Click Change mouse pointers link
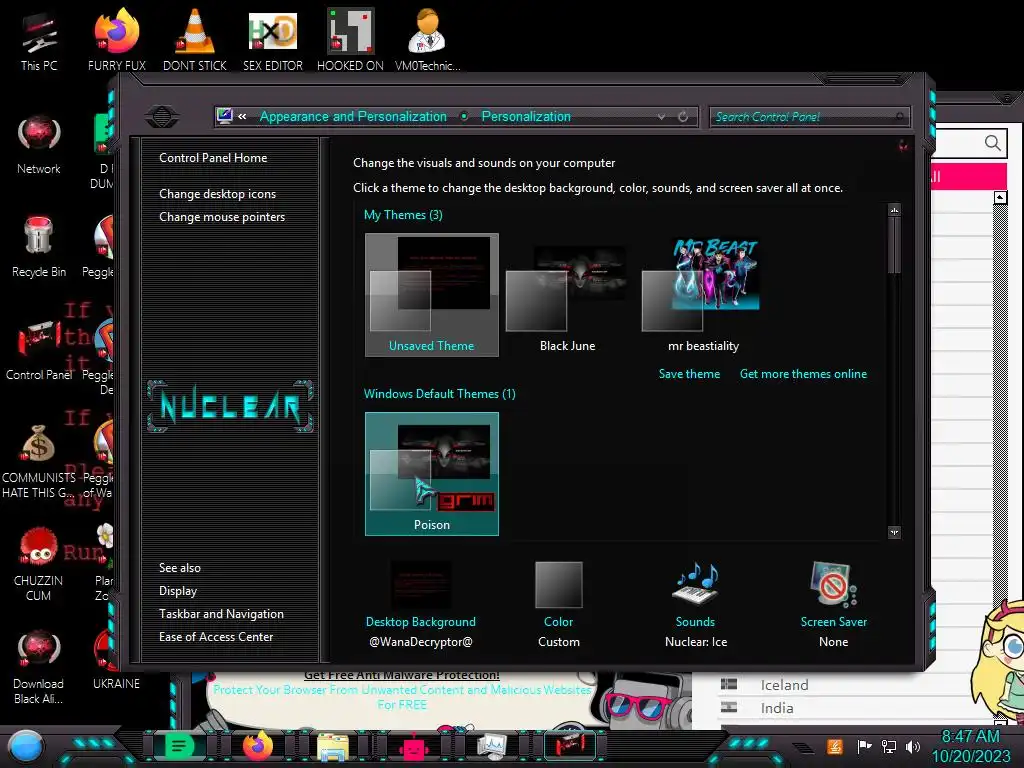Viewport: 1024px width, 768px height. tap(222, 217)
